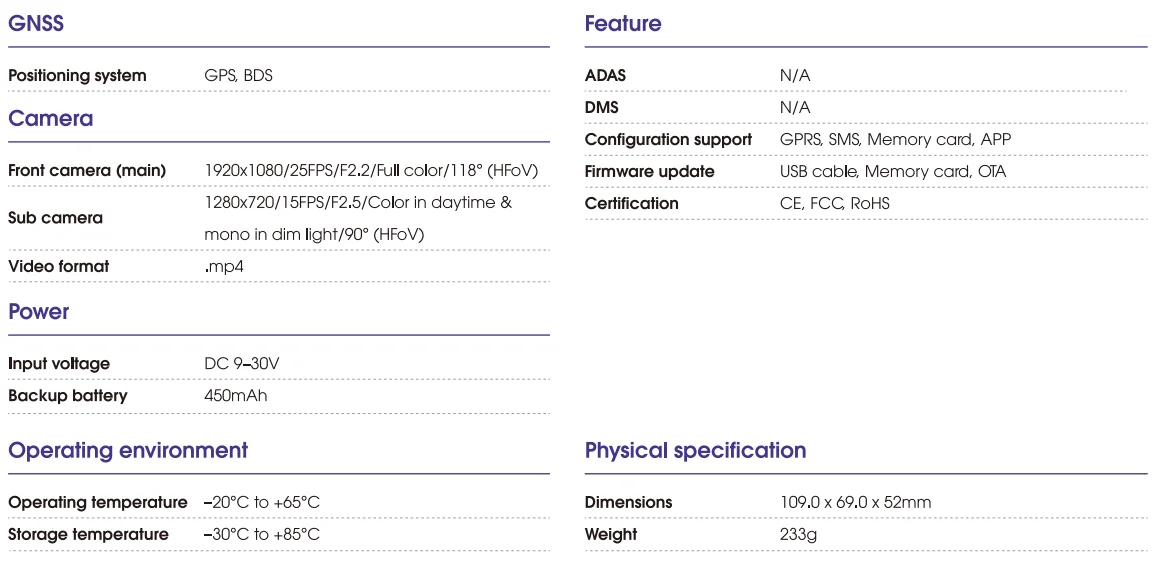Click the 109.0 x 69.0 x 52mm dimensions value
Screen dimensions: 1153x569
coord(855,502)
